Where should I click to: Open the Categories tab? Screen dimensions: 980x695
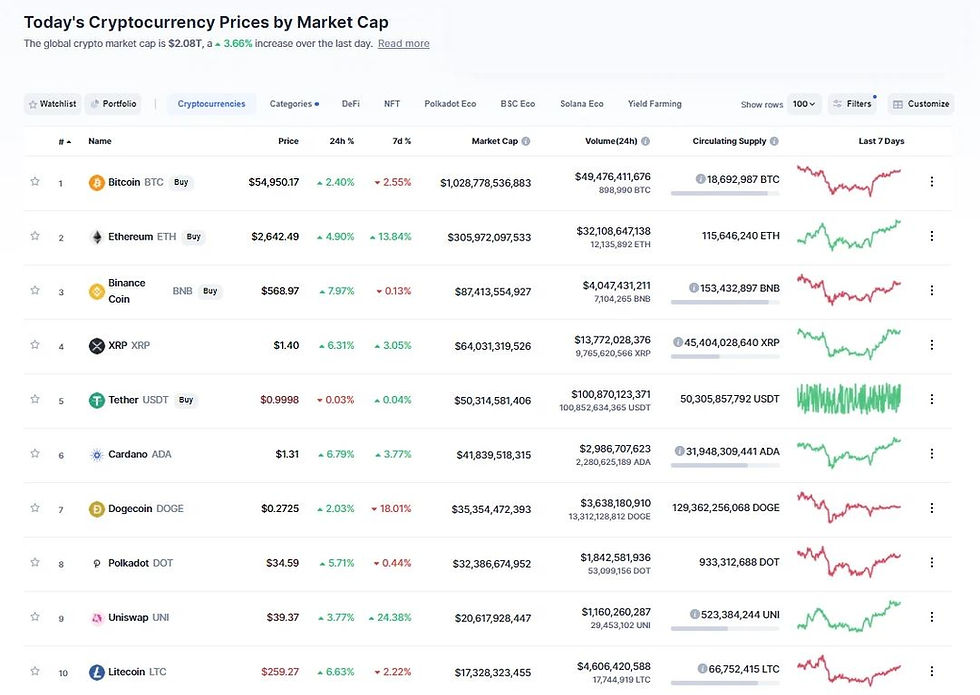294,104
